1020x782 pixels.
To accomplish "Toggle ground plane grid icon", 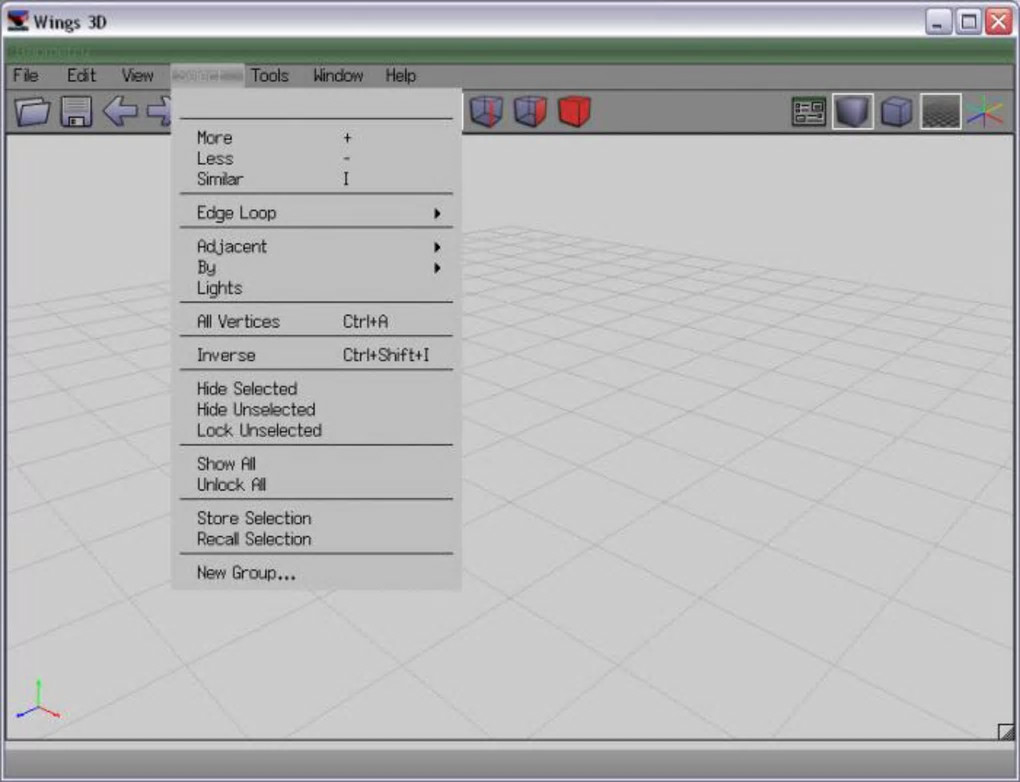I will pyautogui.click(x=941, y=112).
